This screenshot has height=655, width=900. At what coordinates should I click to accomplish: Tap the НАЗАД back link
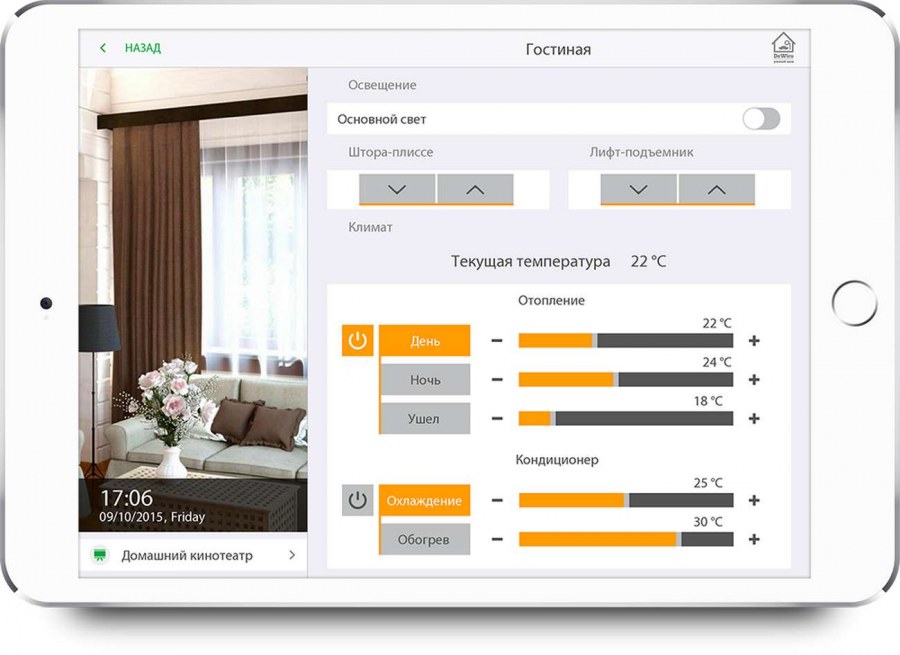142,48
